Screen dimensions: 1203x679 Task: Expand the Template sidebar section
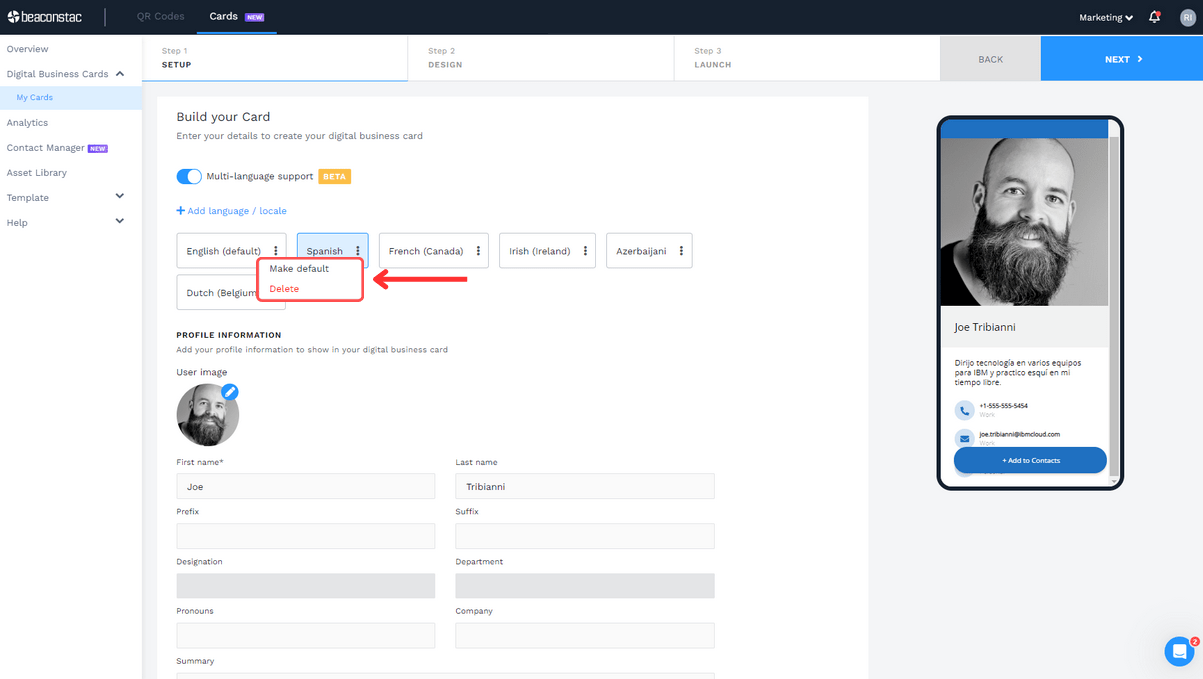pos(120,197)
